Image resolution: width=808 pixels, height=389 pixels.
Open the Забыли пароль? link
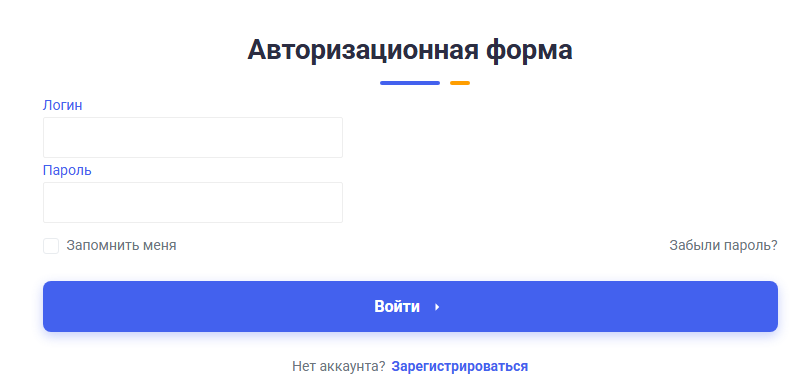tap(723, 246)
